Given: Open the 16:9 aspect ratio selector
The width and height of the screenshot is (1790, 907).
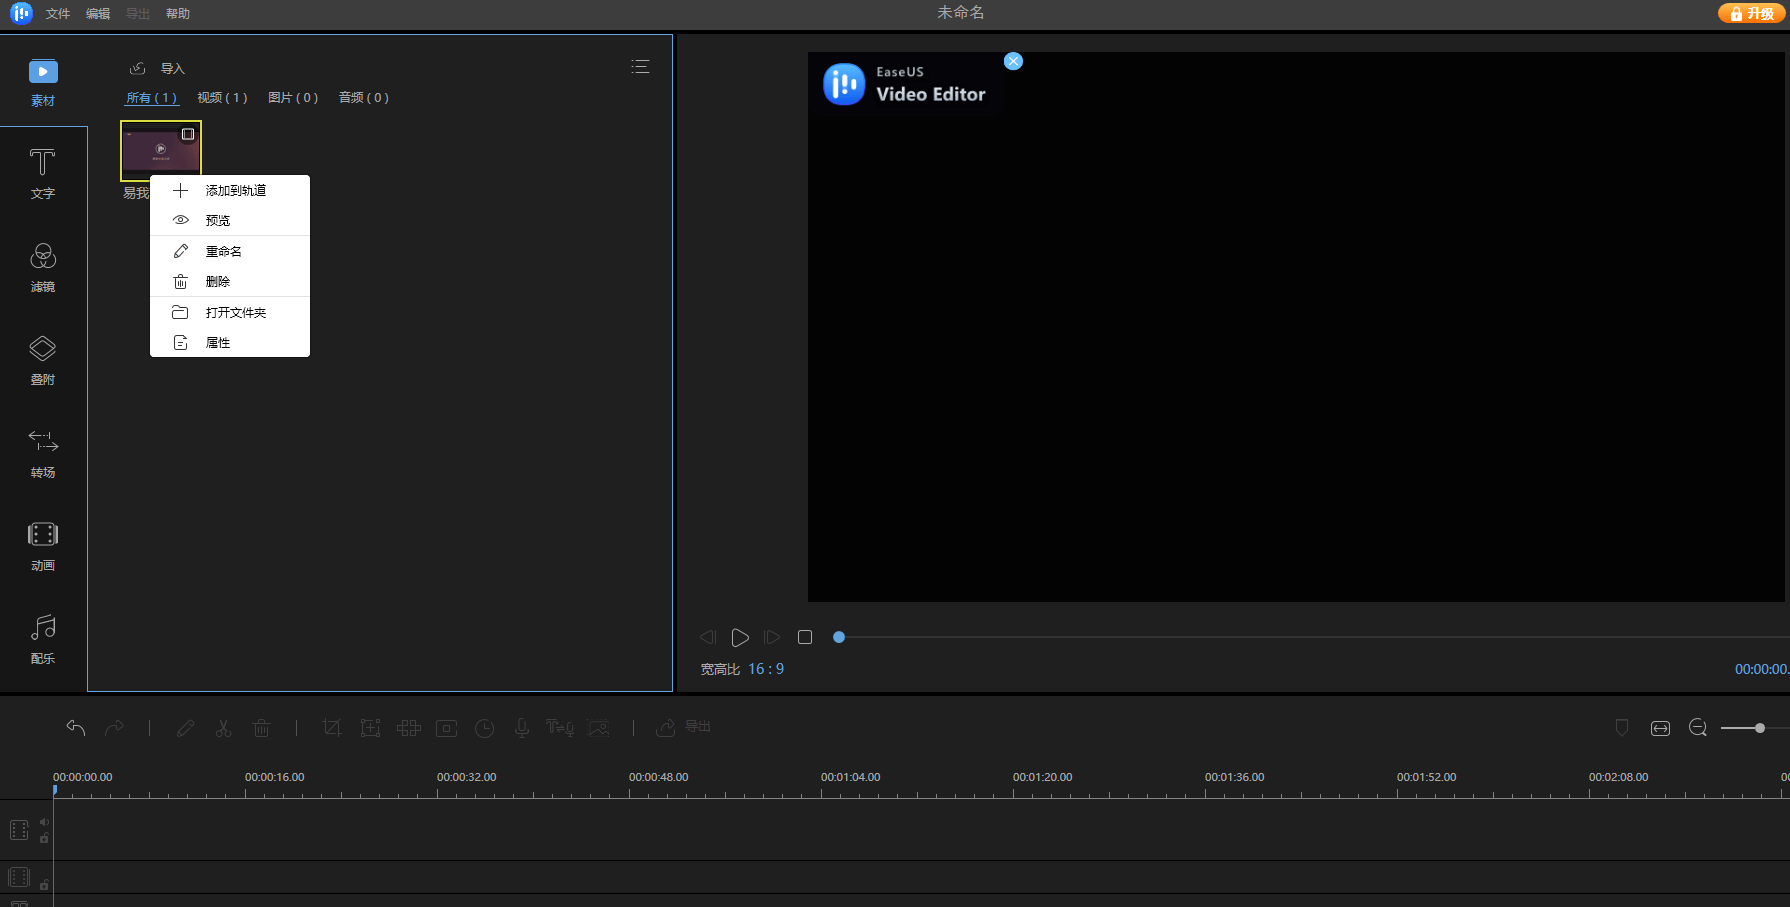Looking at the screenshot, I should coord(766,669).
